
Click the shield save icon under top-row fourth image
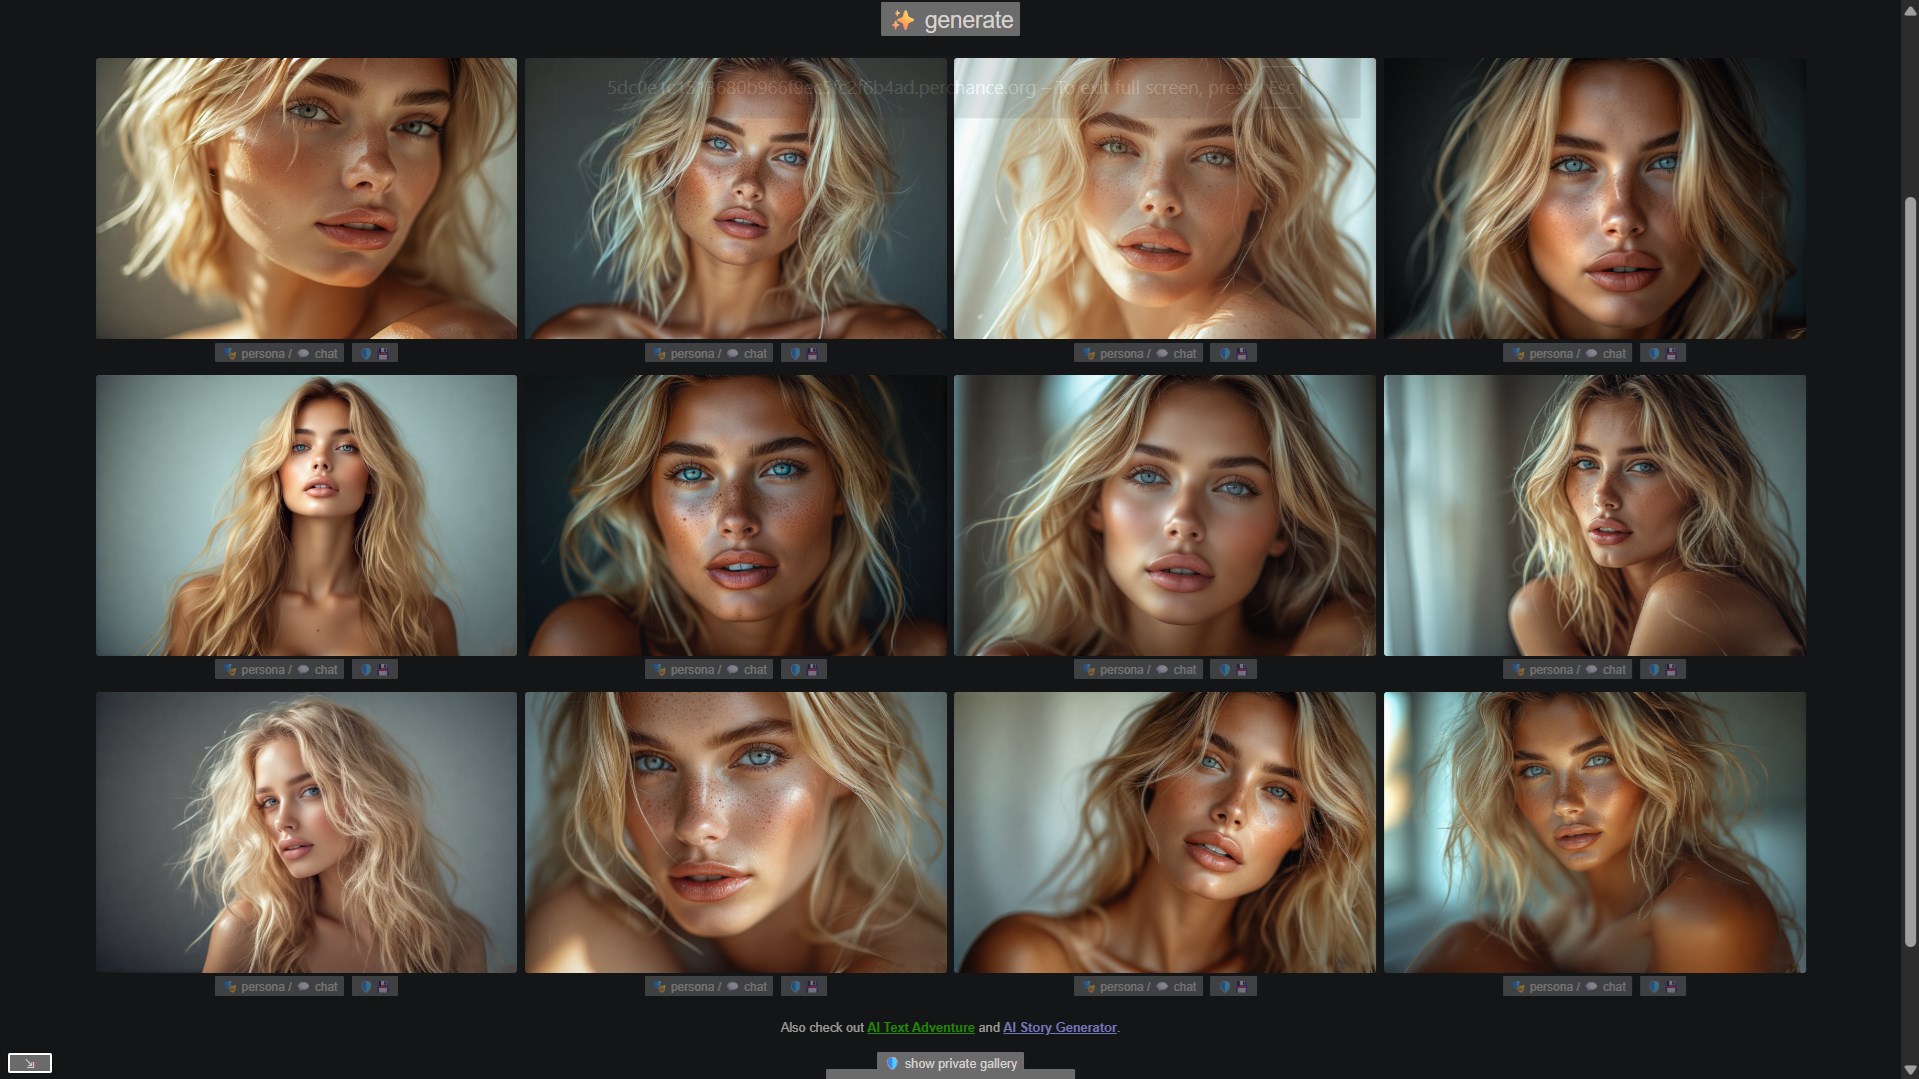[x=1662, y=353]
